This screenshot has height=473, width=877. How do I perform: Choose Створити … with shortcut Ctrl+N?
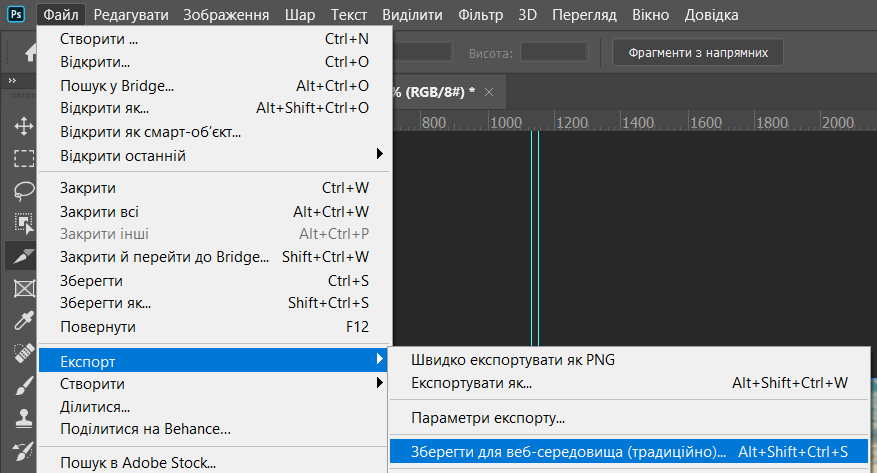pos(215,39)
